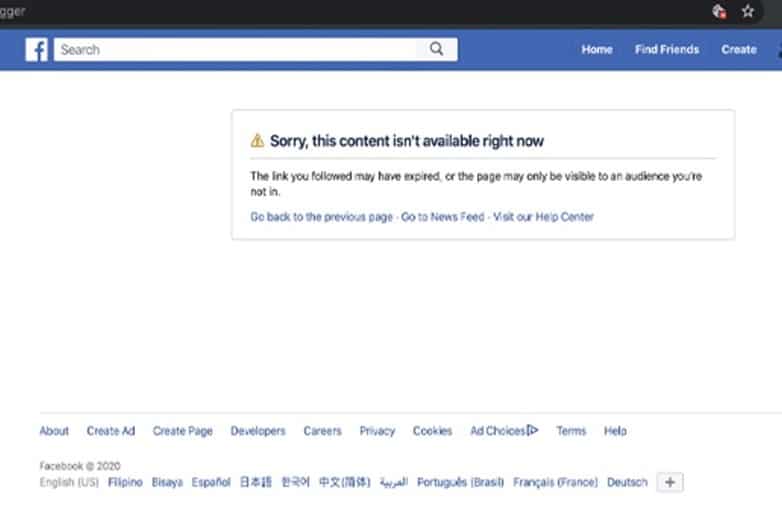Image resolution: width=782 pixels, height=519 pixels.
Task: Click the Facebook © 2020 text
Action: click(x=80, y=466)
